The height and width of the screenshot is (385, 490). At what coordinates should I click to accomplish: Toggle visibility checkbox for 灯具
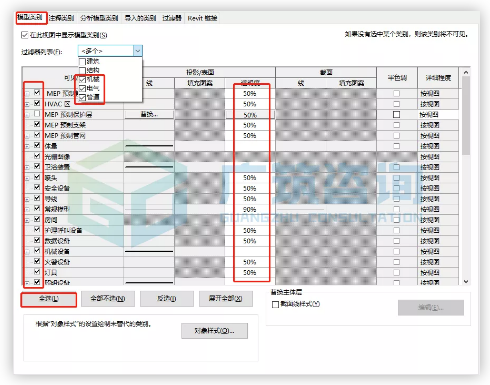coord(37,272)
